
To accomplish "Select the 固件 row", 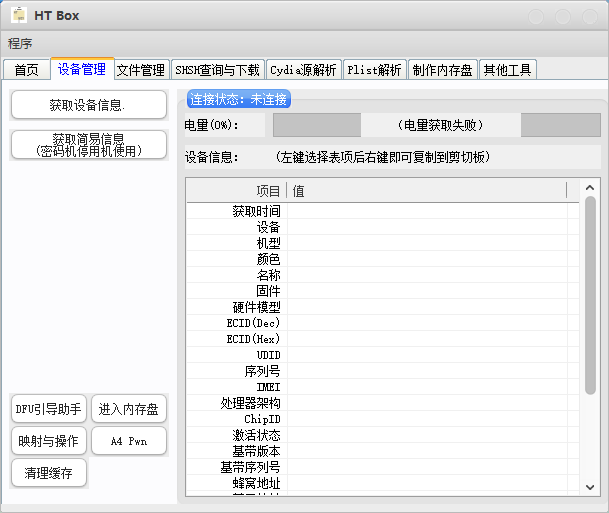I will click(x=382, y=291).
